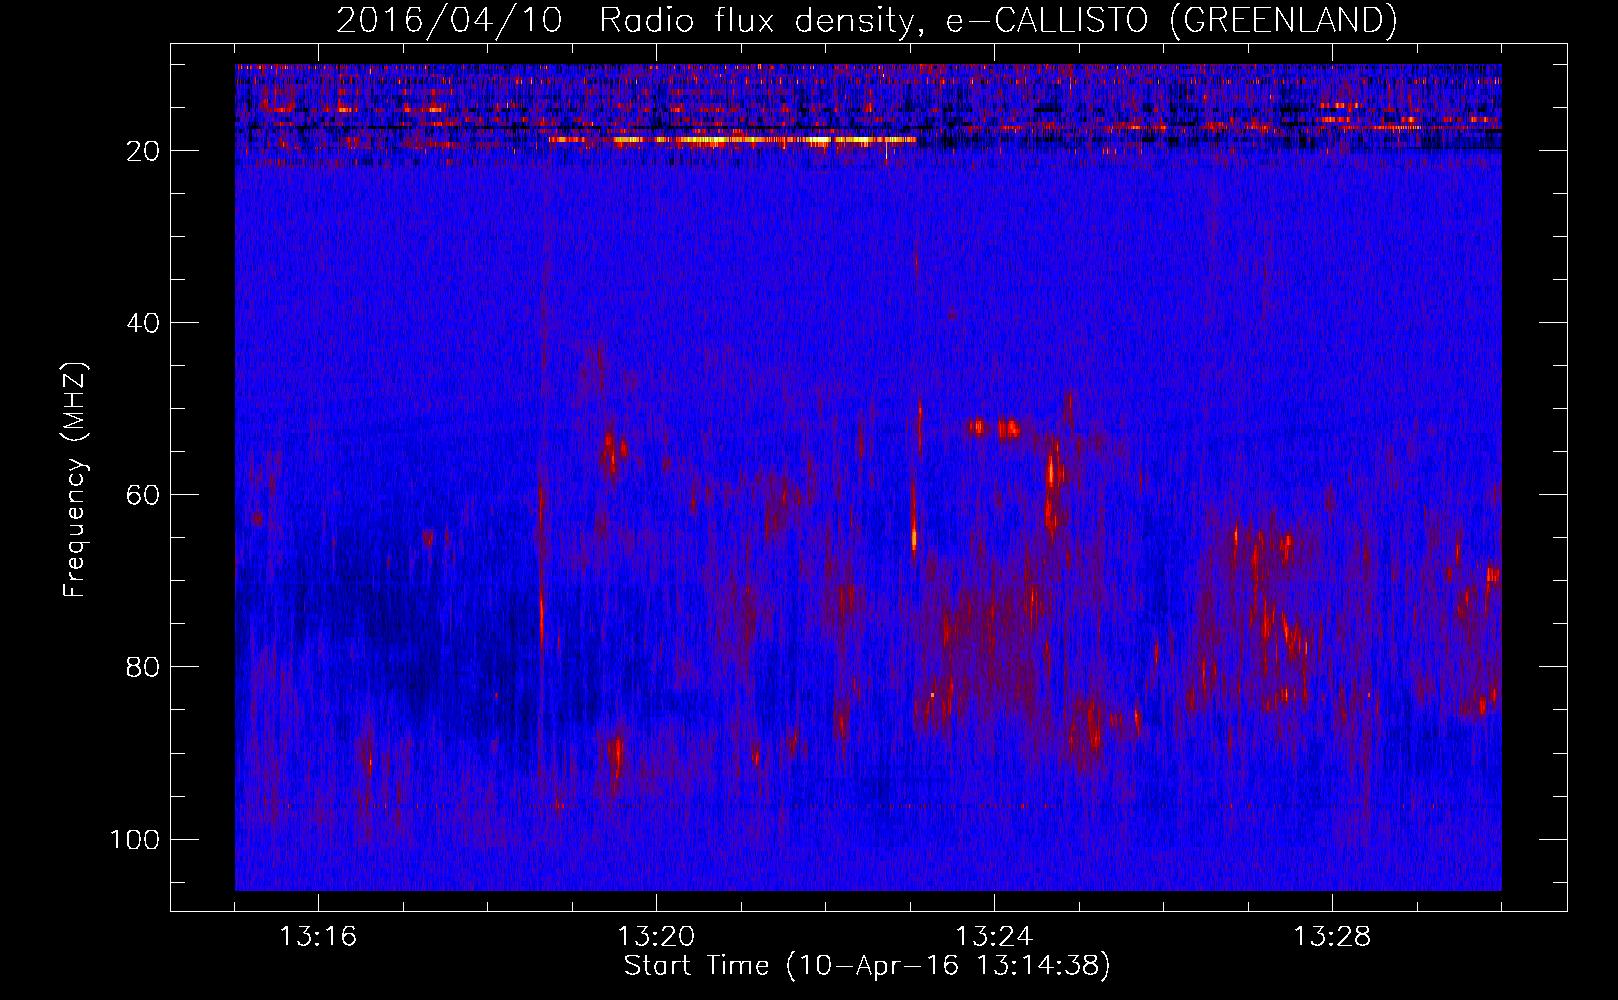Image resolution: width=1618 pixels, height=1000 pixels.
Task: Click the frequency tick label '60'
Action: tap(144, 495)
